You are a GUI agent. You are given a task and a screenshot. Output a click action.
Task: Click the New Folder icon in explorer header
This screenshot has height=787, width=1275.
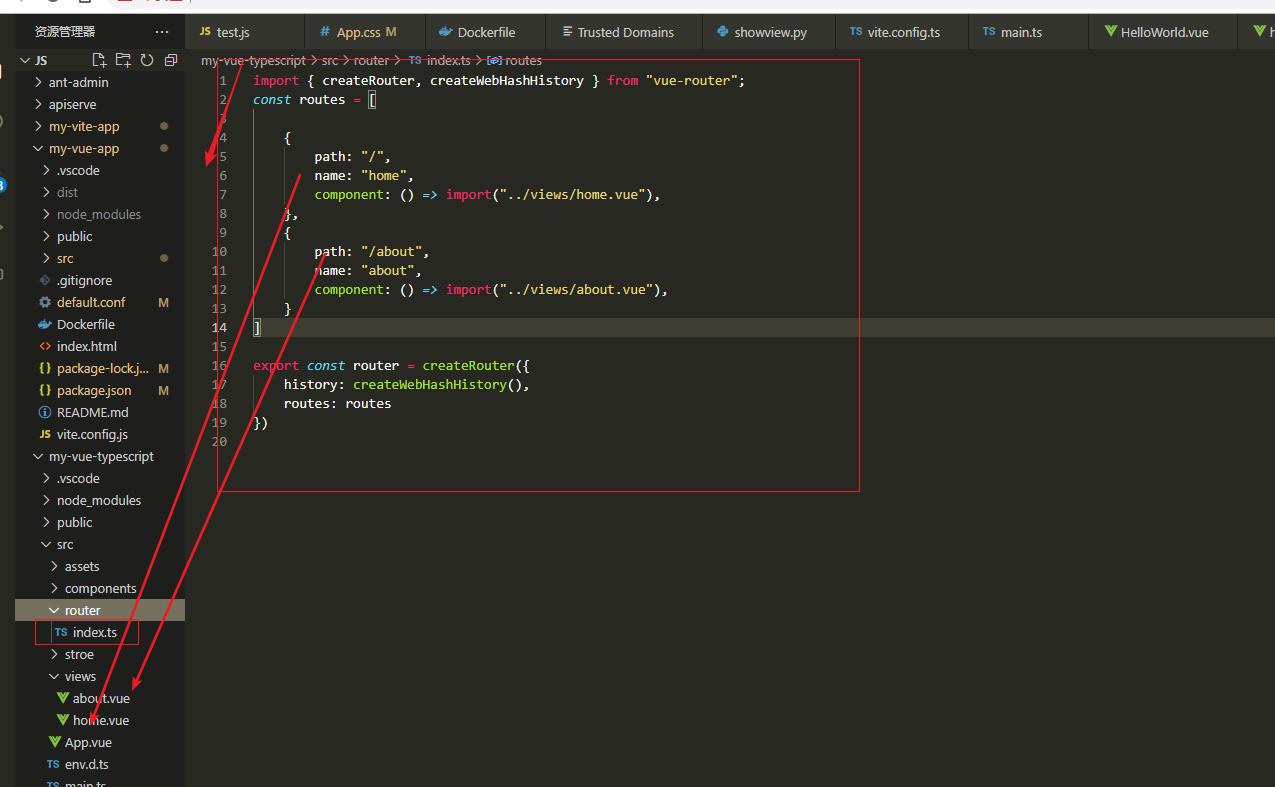123,60
